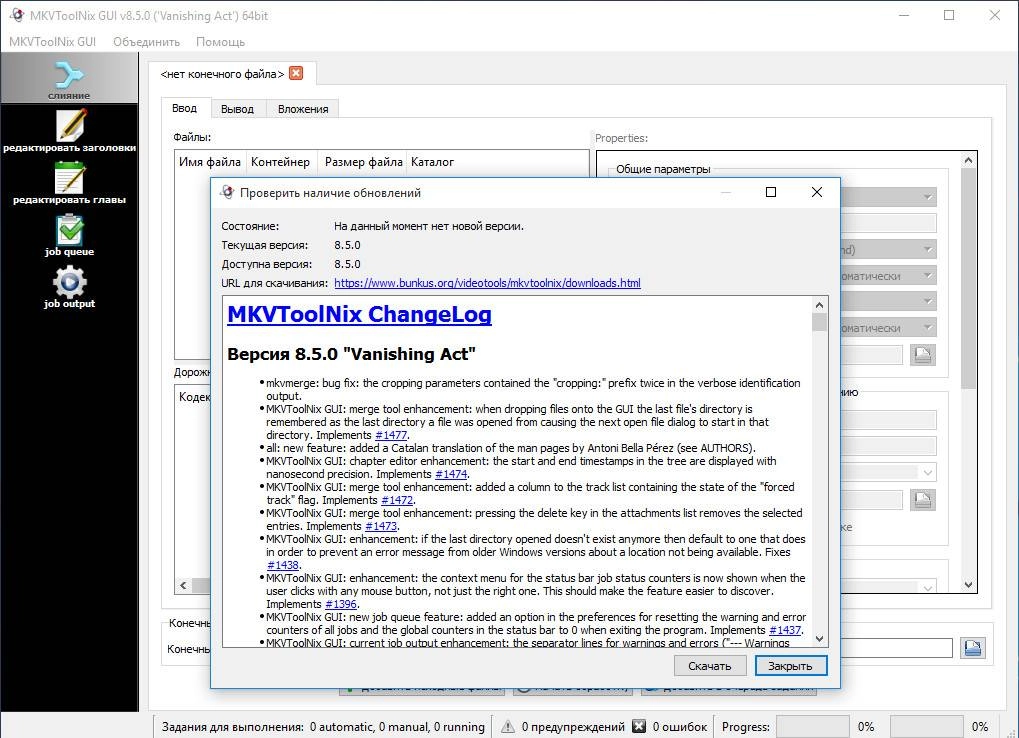
Task: Open issue link #1474
Action: 451,474
